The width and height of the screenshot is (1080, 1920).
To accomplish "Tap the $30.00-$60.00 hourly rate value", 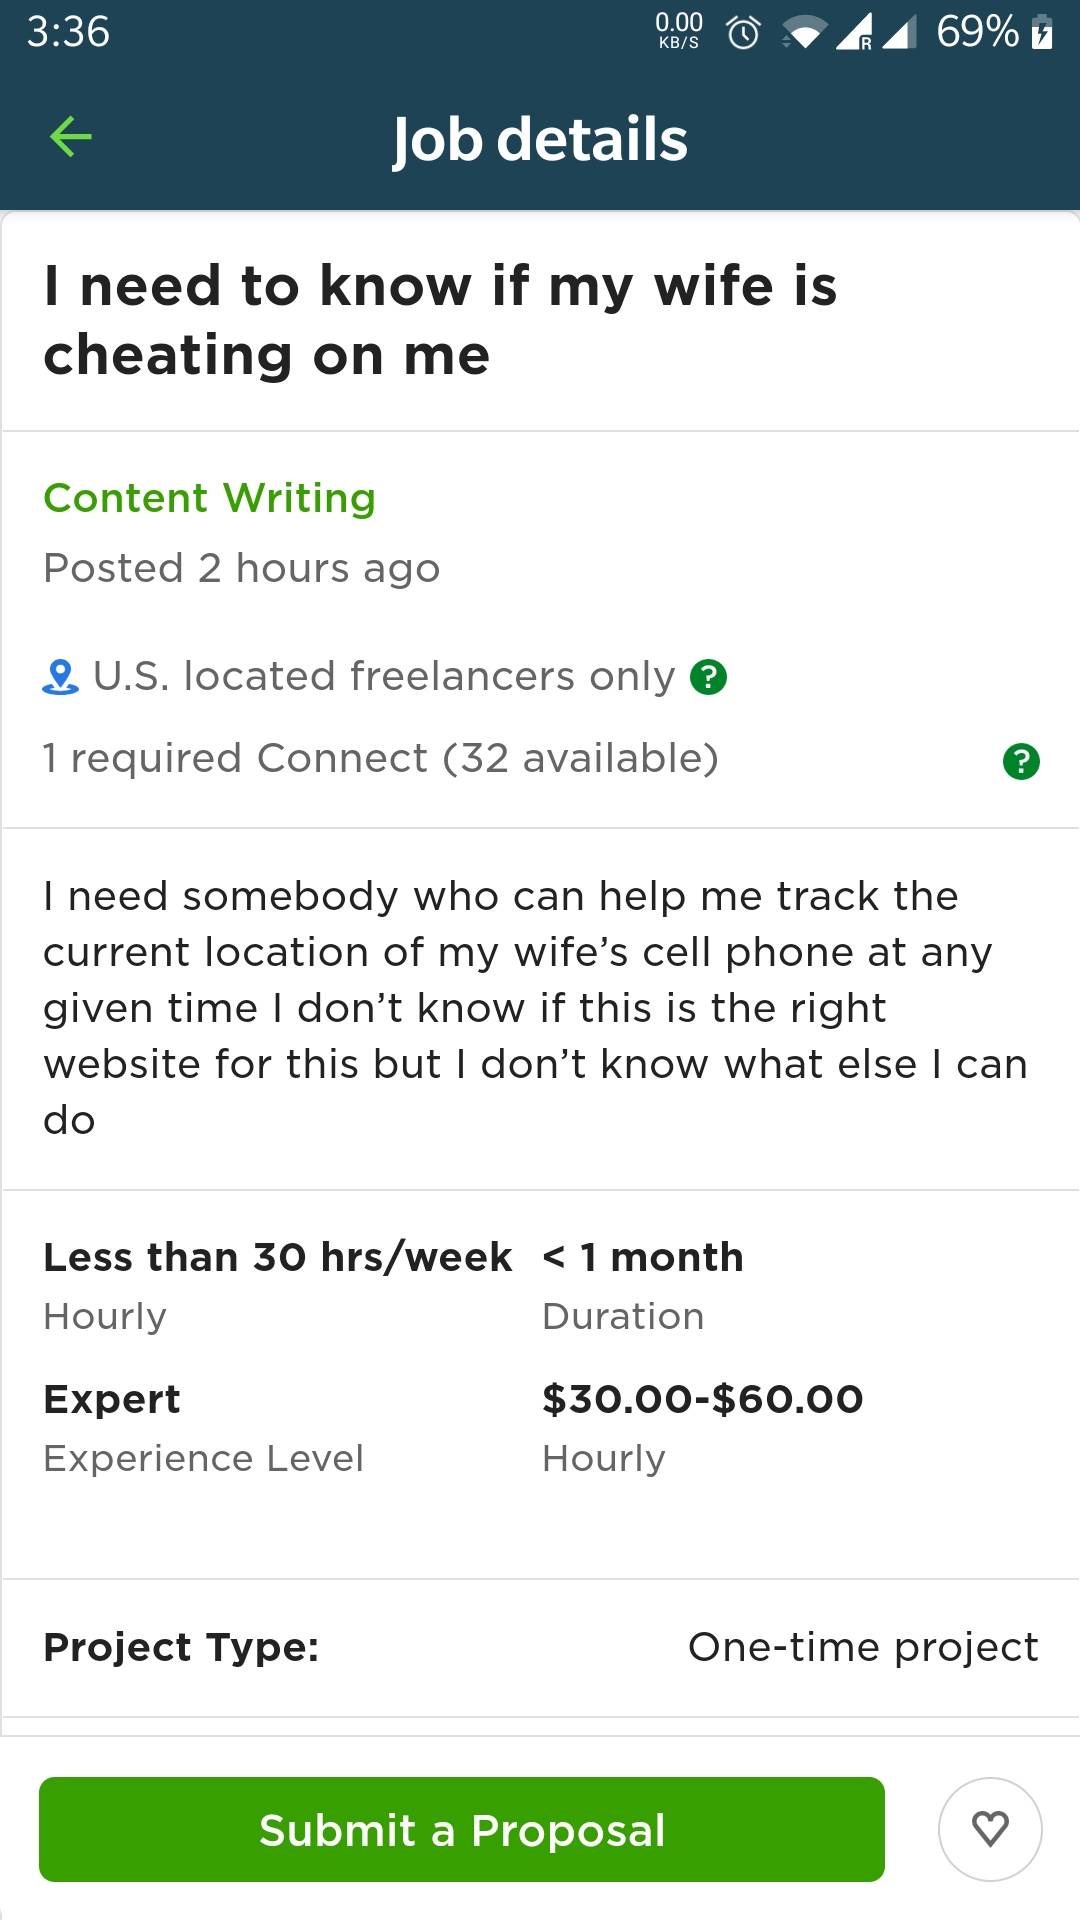I will (x=703, y=1398).
